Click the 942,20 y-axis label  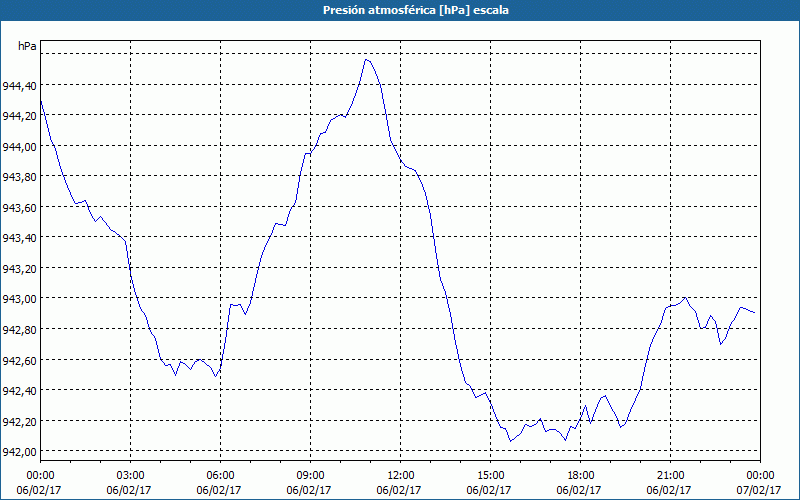tap(19, 421)
